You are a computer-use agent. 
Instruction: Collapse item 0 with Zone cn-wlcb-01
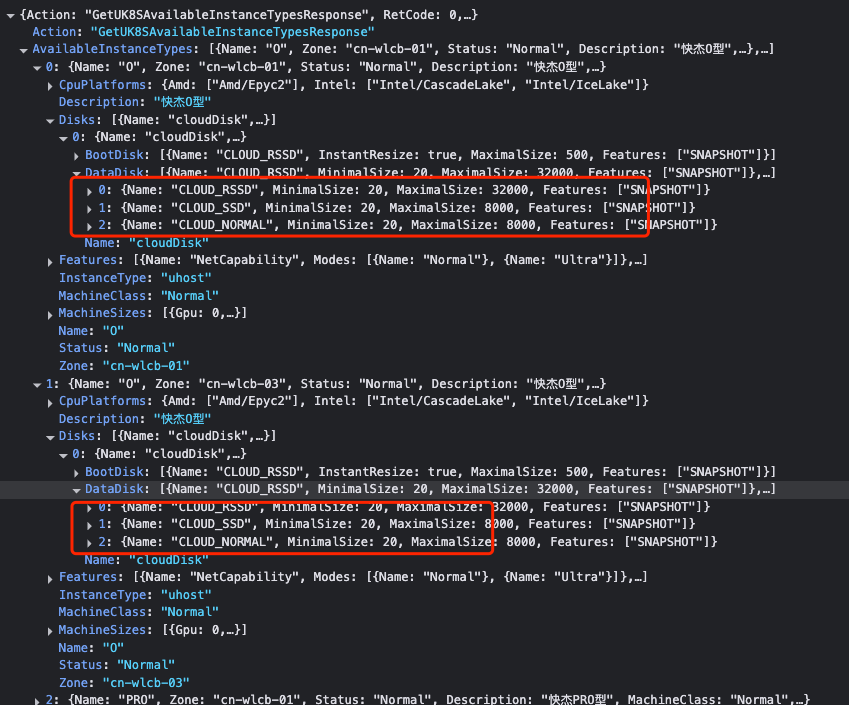pos(37,68)
